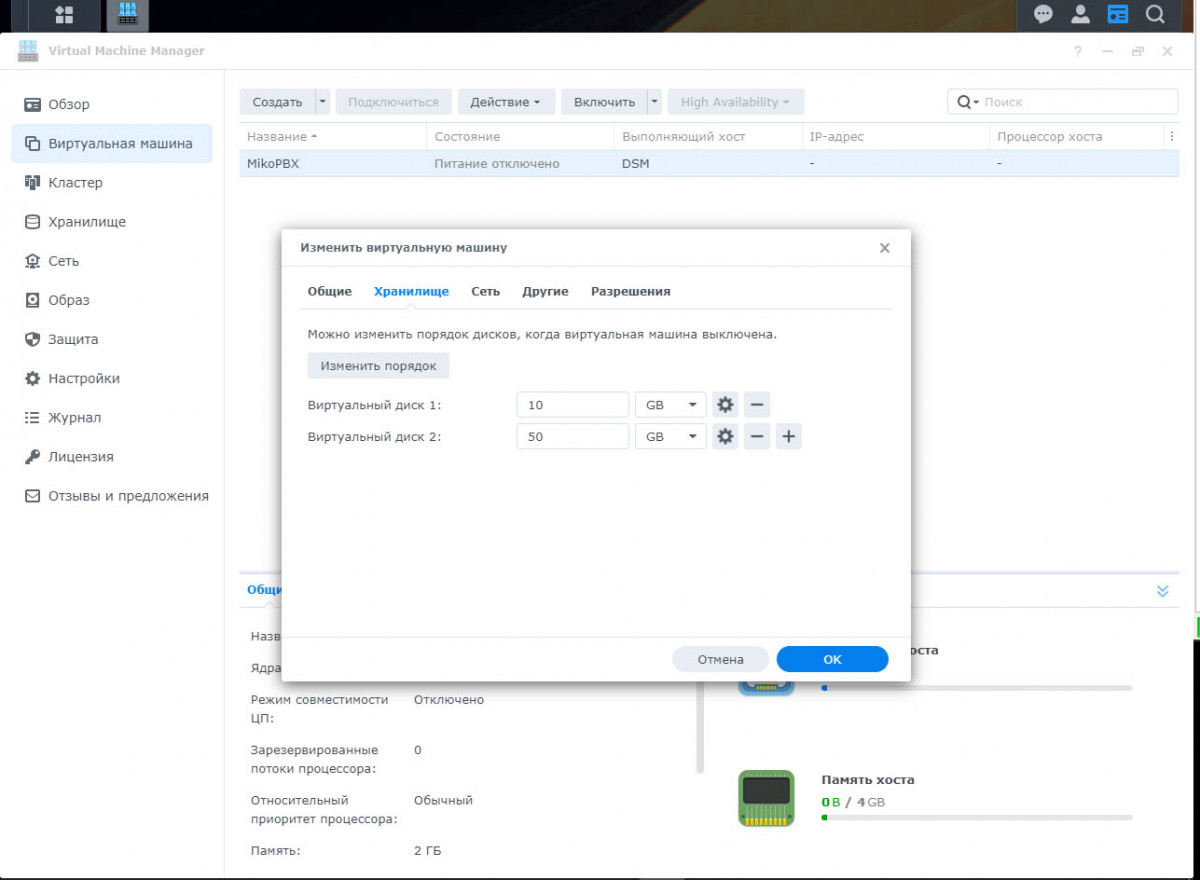
Task: Switch to Общие tab in dialog
Action: click(x=329, y=291)
